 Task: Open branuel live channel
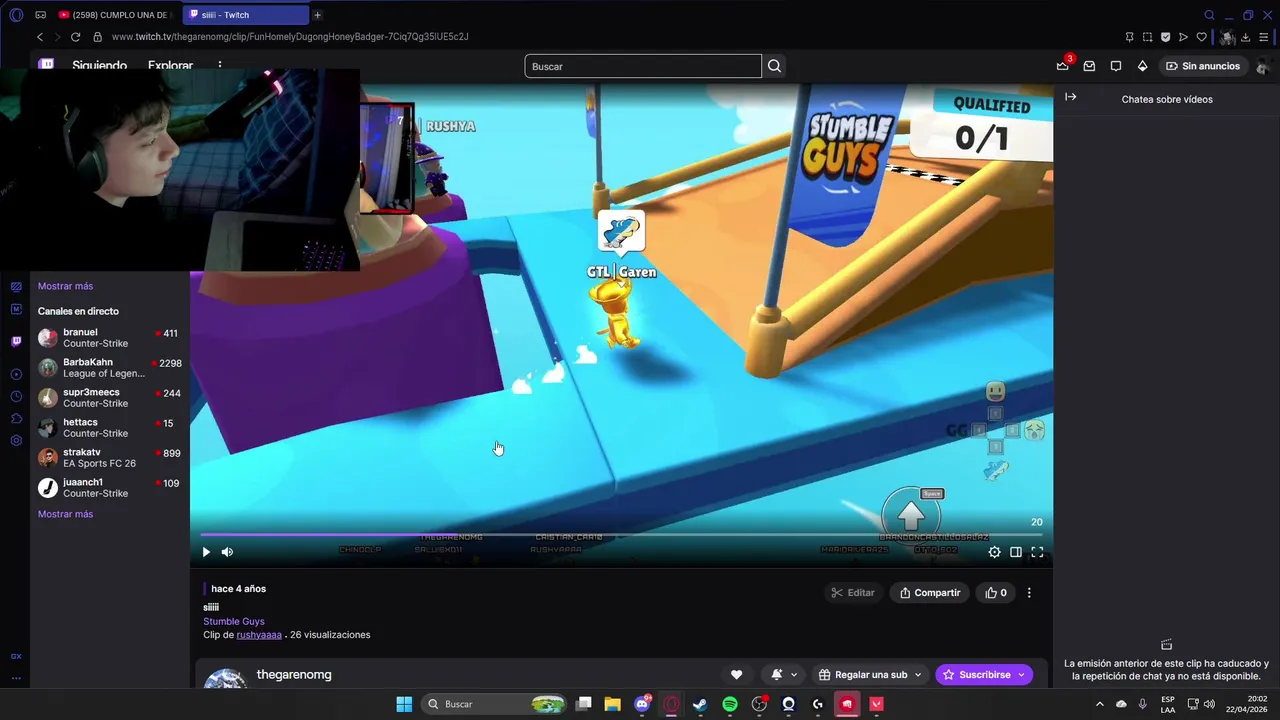(110, 338)
